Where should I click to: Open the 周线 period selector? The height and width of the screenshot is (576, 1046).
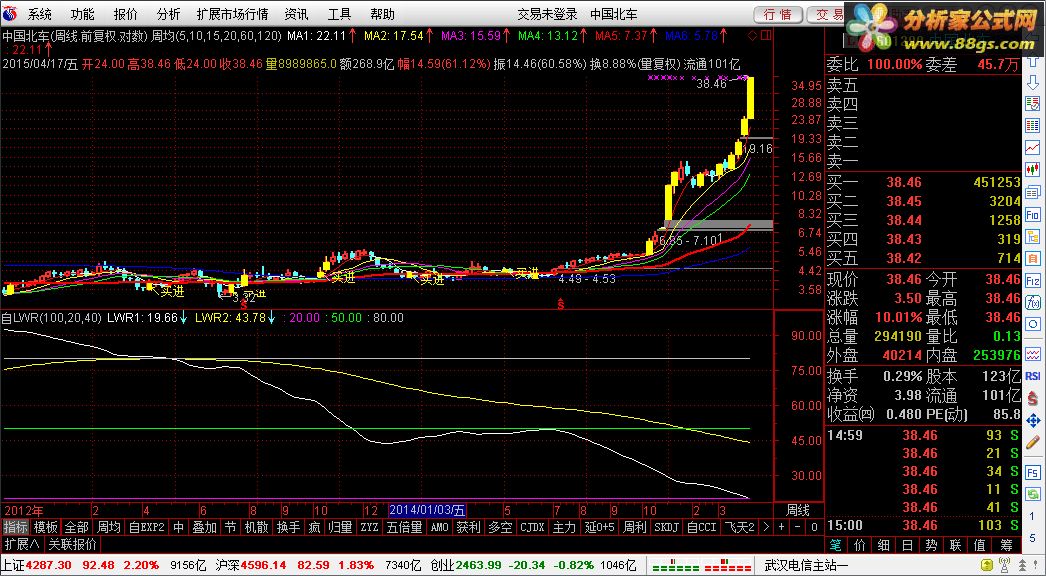click(798, 510)
